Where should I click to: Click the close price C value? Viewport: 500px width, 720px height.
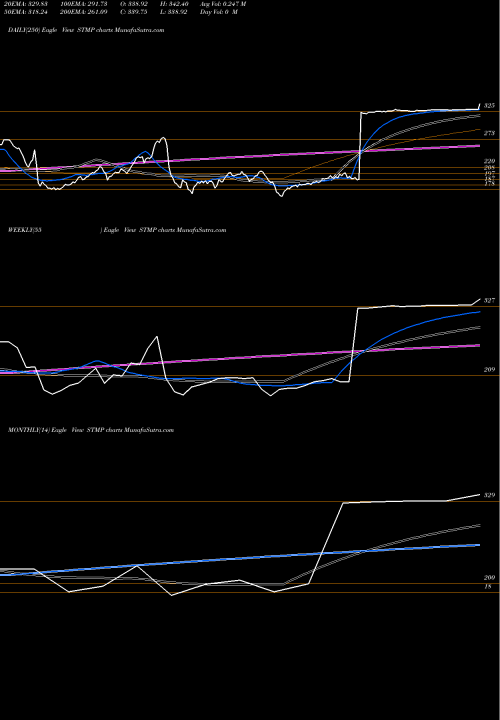(134, 12)
